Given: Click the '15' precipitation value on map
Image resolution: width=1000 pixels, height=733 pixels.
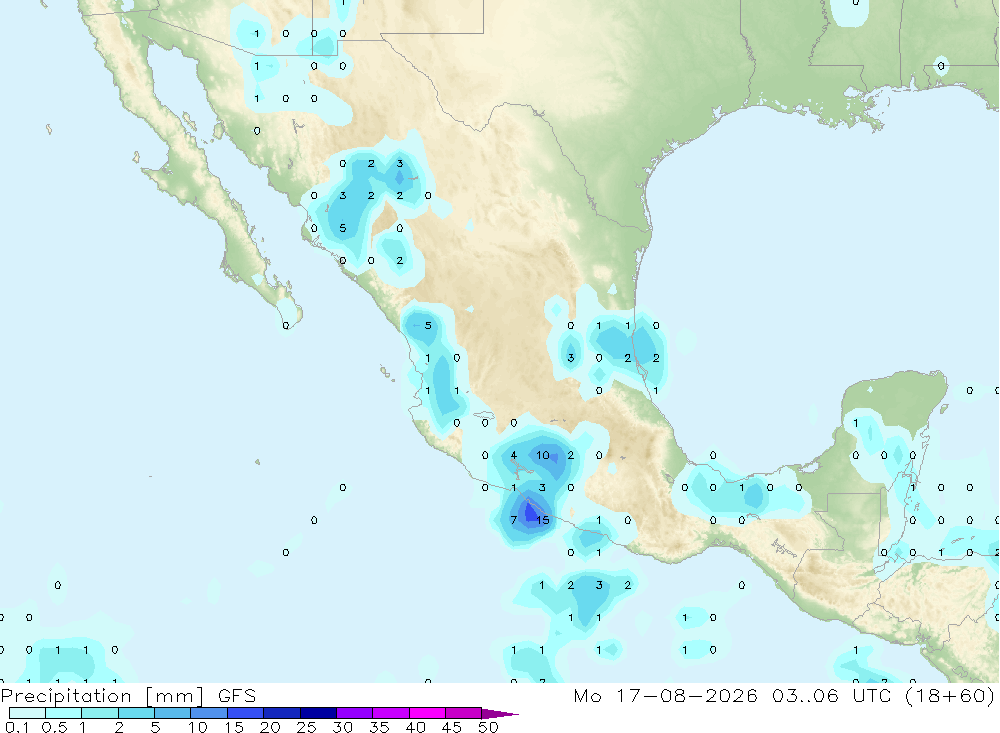Looking at the screenshot, I should pos(543,520).
